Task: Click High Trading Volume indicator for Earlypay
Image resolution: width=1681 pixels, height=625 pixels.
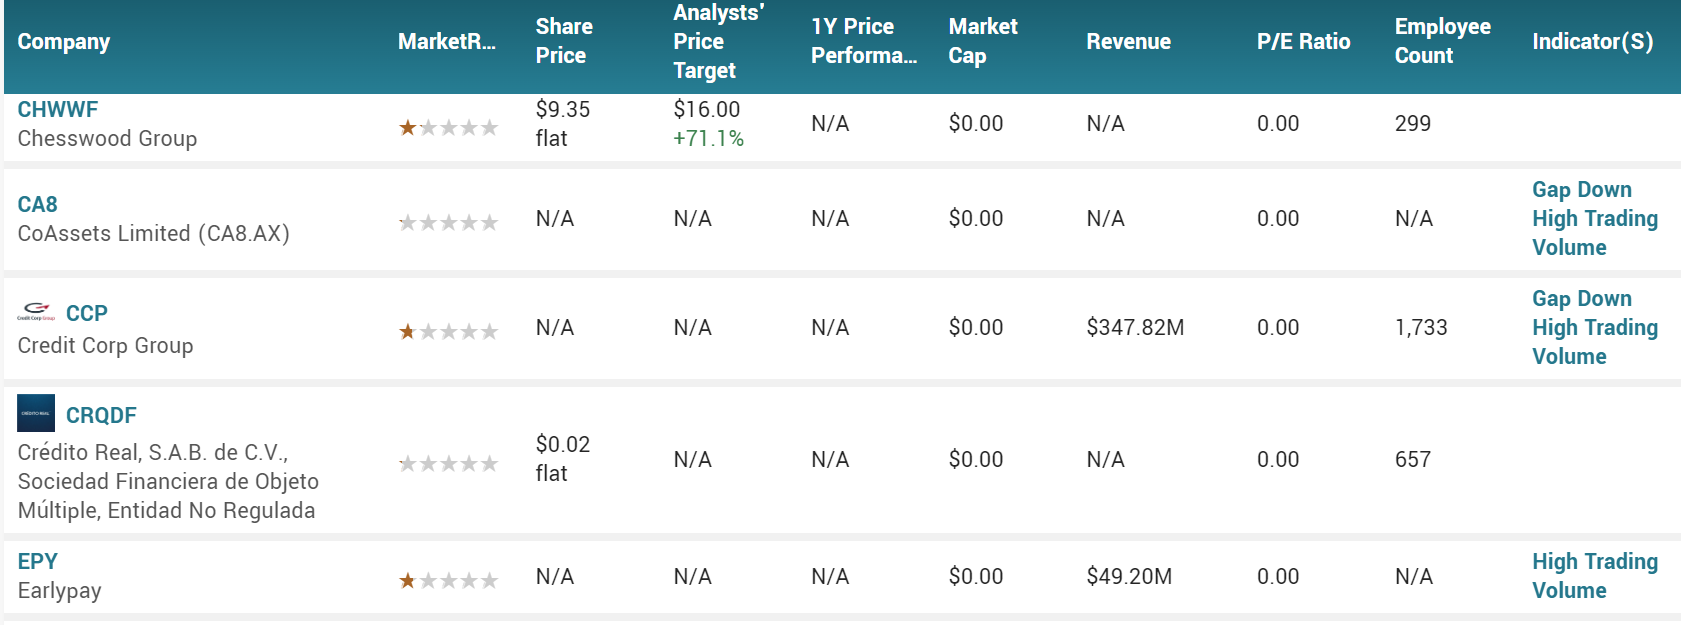Action: point(1594,576)
